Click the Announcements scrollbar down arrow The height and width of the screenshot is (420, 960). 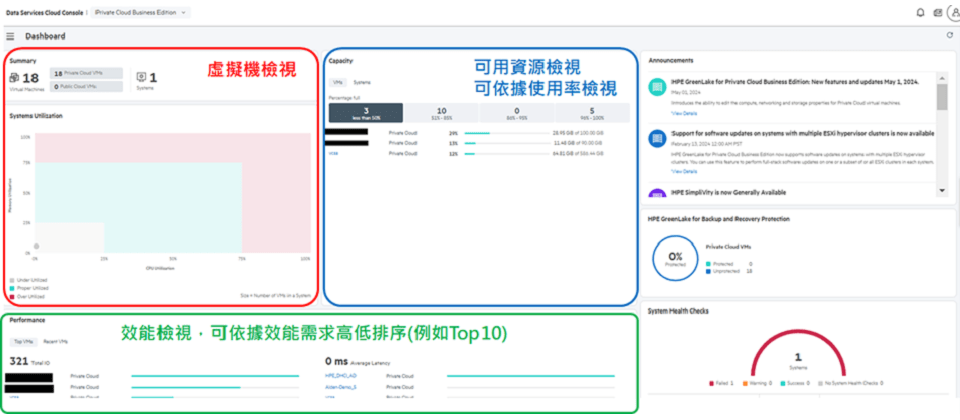click(x=941, y=189)
